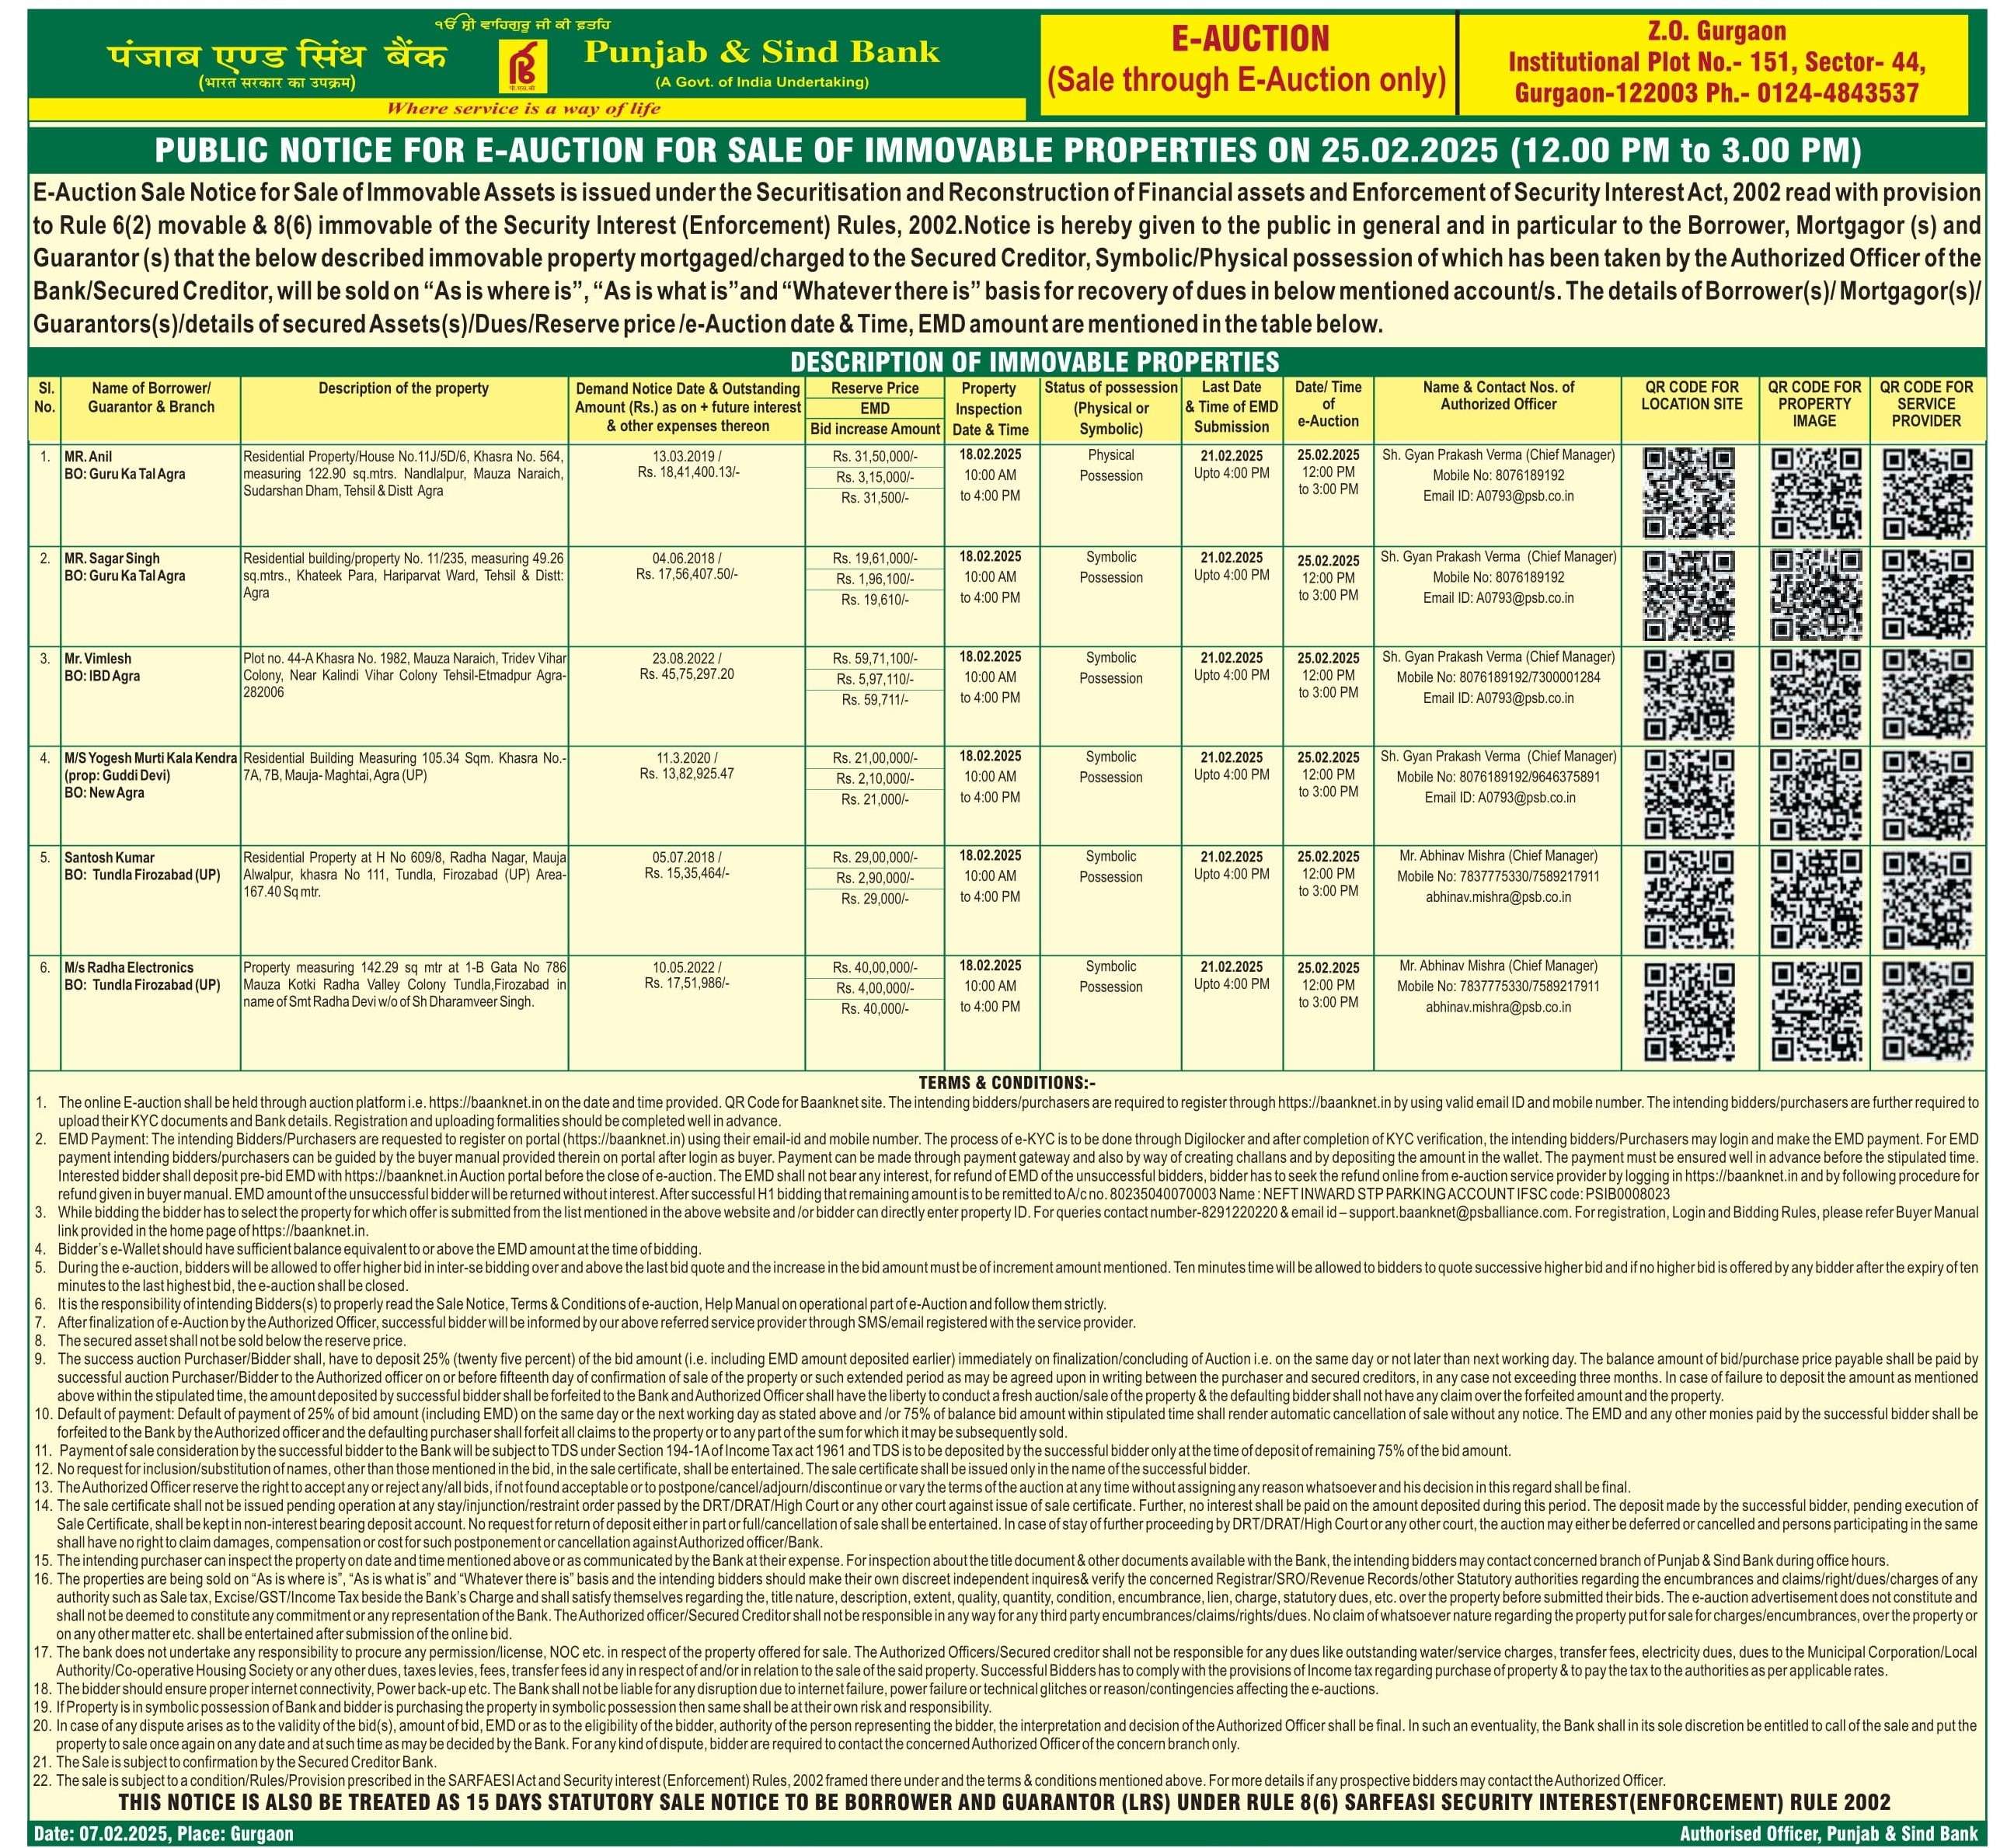Click reserve price 'Rs. 59,71,100/-'
2007x1848 pixels.
point(875,659)
